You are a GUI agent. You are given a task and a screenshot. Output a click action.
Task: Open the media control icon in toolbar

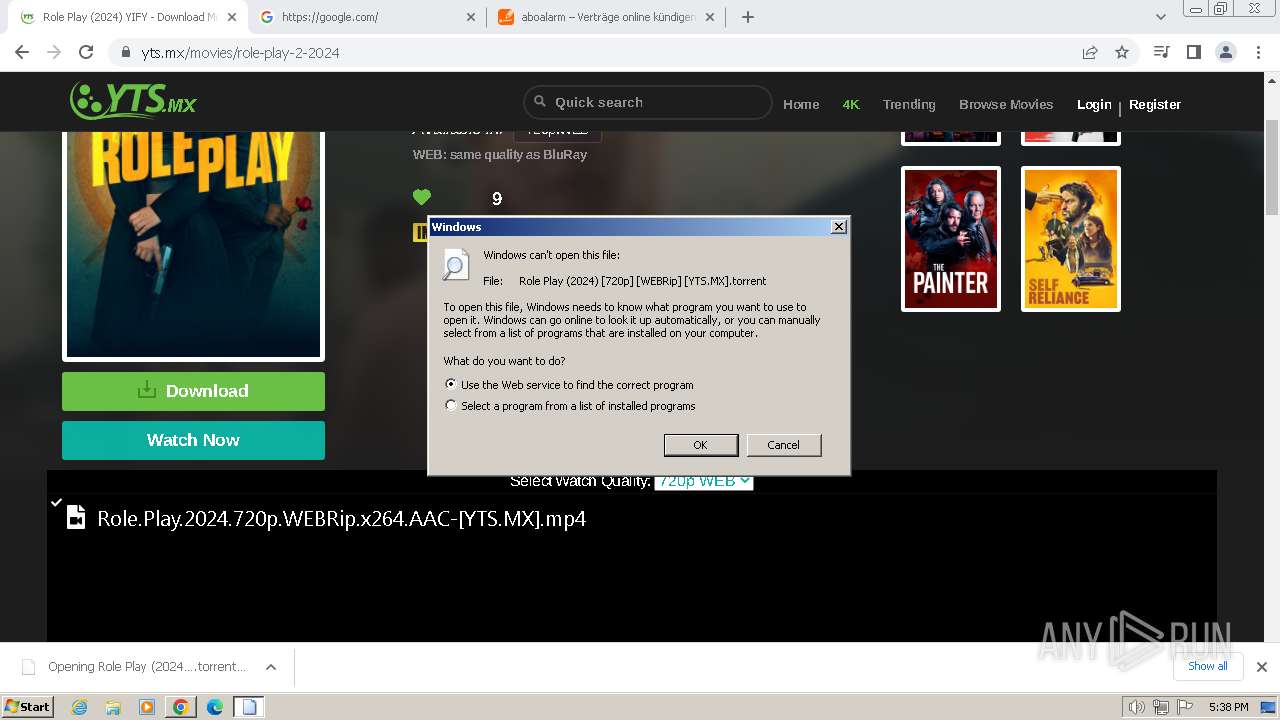(1161, 52)
